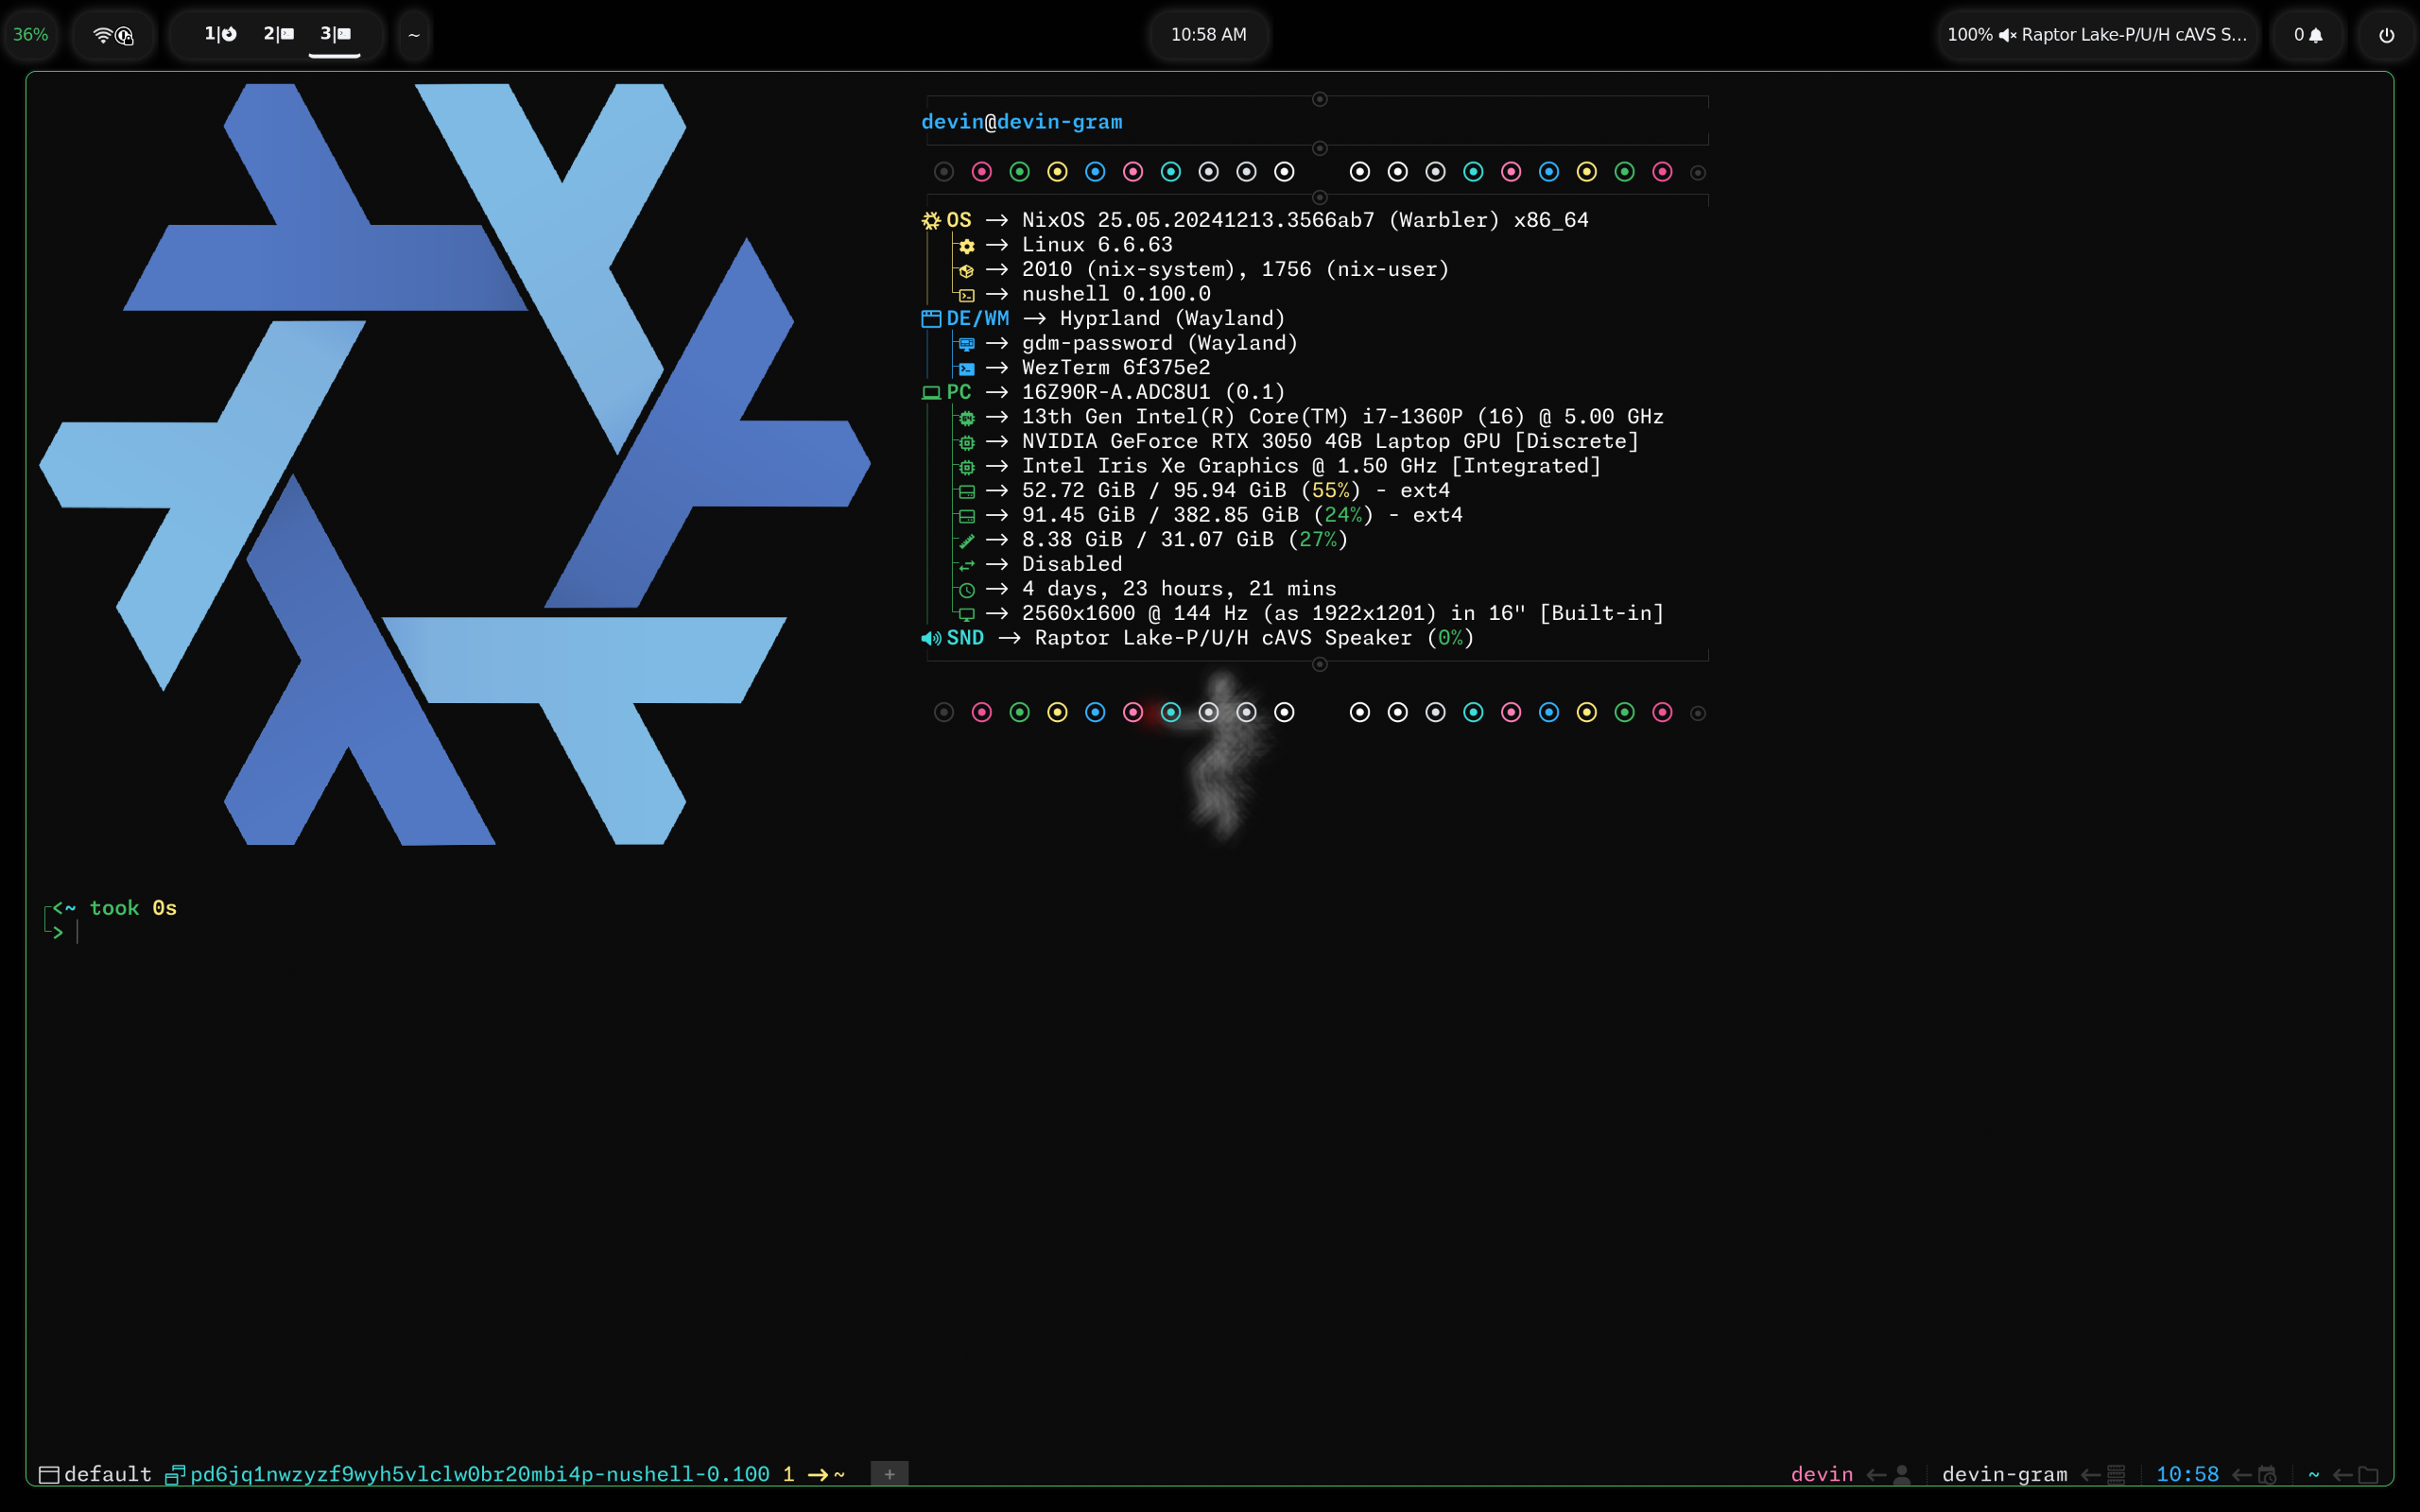This screenshot has width=2420, height=1512.
Task: Click the NixOS snowflake logo
Action: (455, 464)
